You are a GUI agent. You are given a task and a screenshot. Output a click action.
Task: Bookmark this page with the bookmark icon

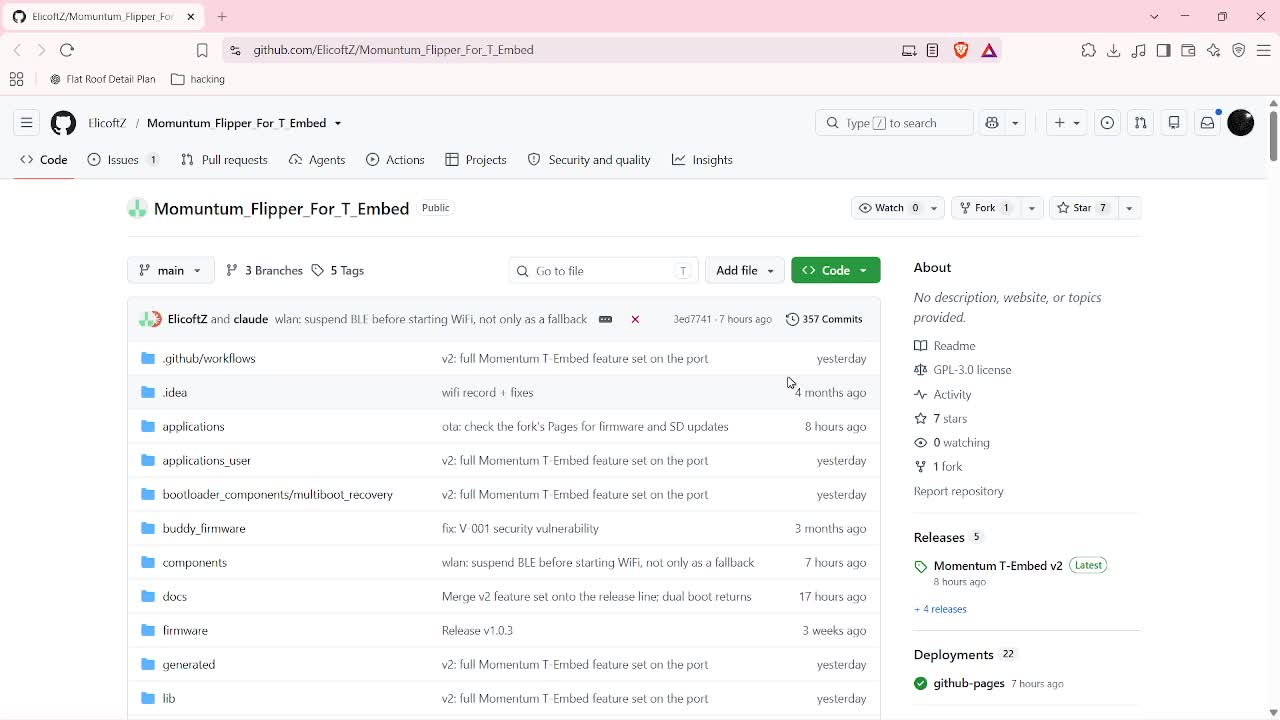click(202, 50)
